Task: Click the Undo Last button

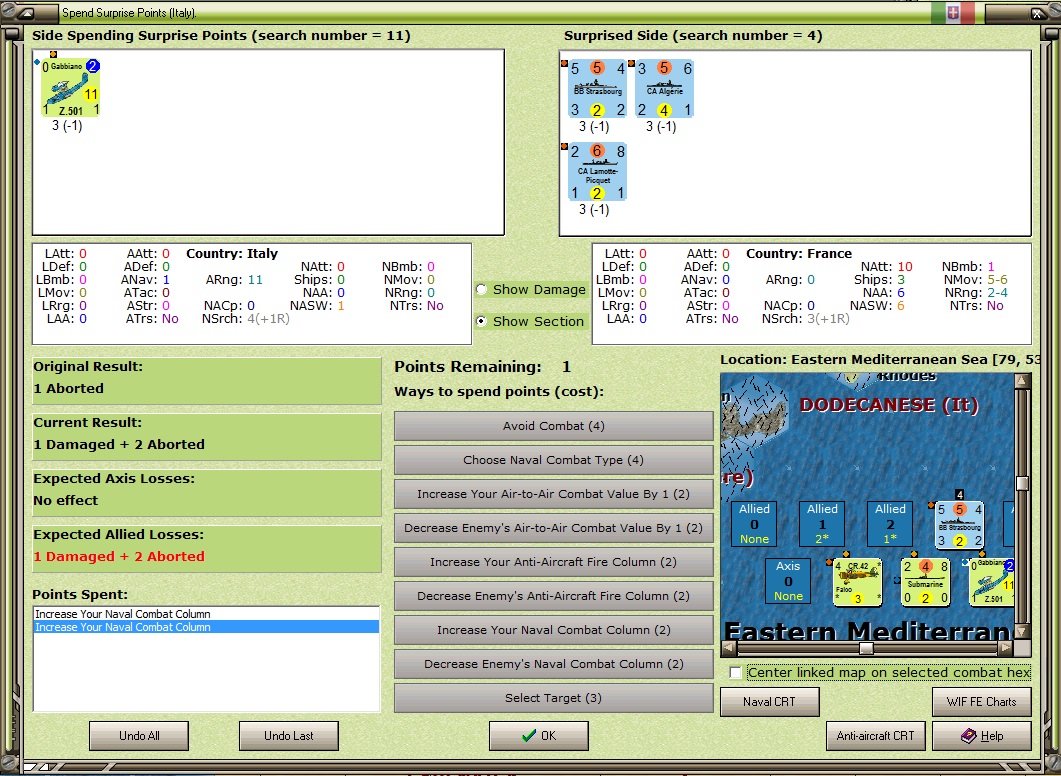Action: click(288, 736)
